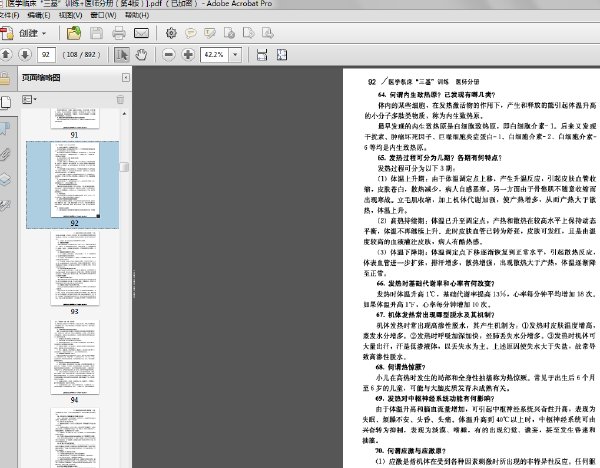Click the thumbnail panel scrollbar handle
Image resolution: width=600 pixels, height=468 pixels.
124,167
